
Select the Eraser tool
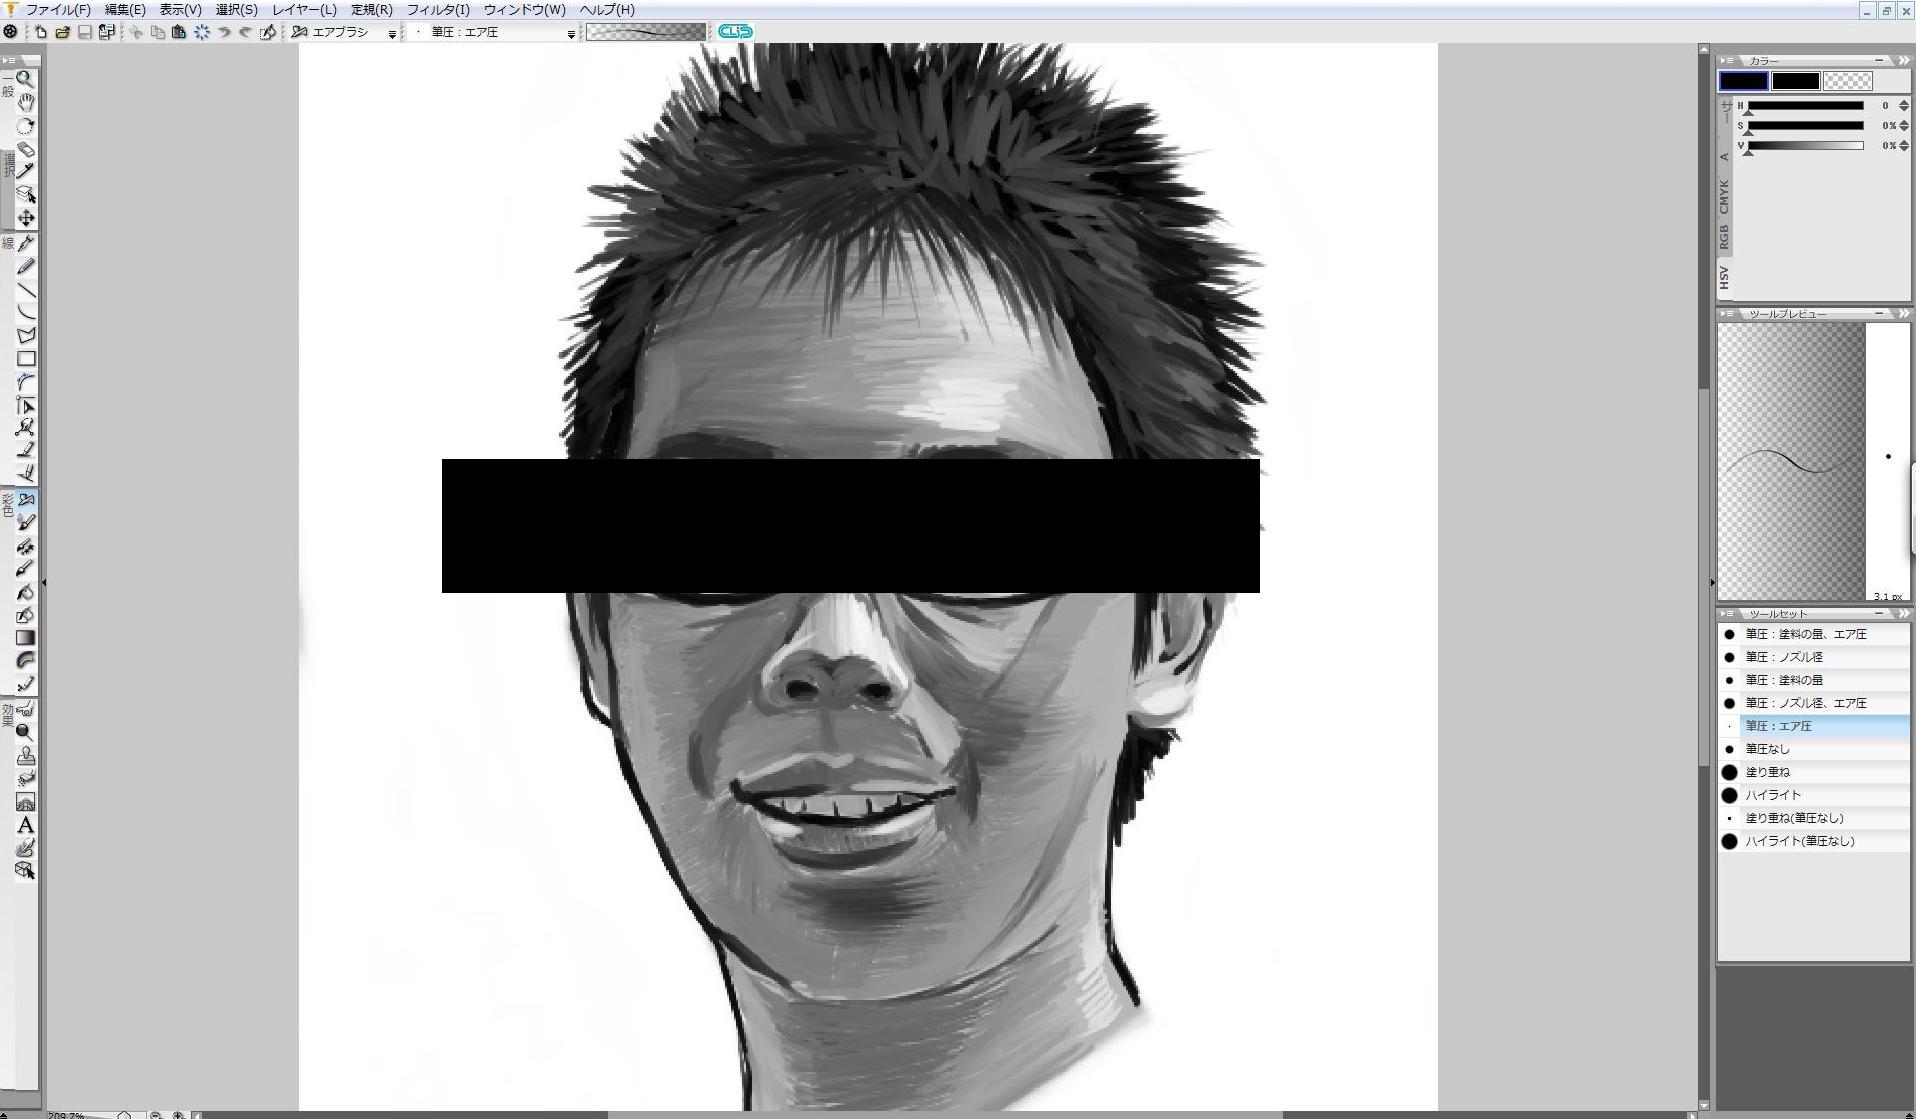pos(25,149)
